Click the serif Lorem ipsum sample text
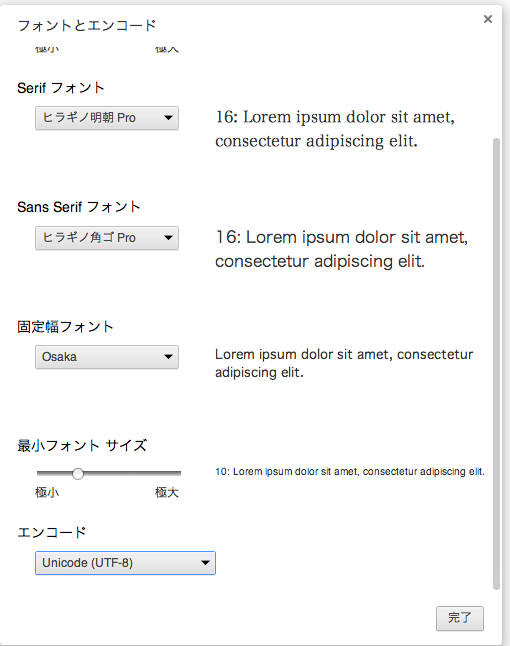Image resolution: width=510 pixels, height=646 pixels. pos(335,129)
